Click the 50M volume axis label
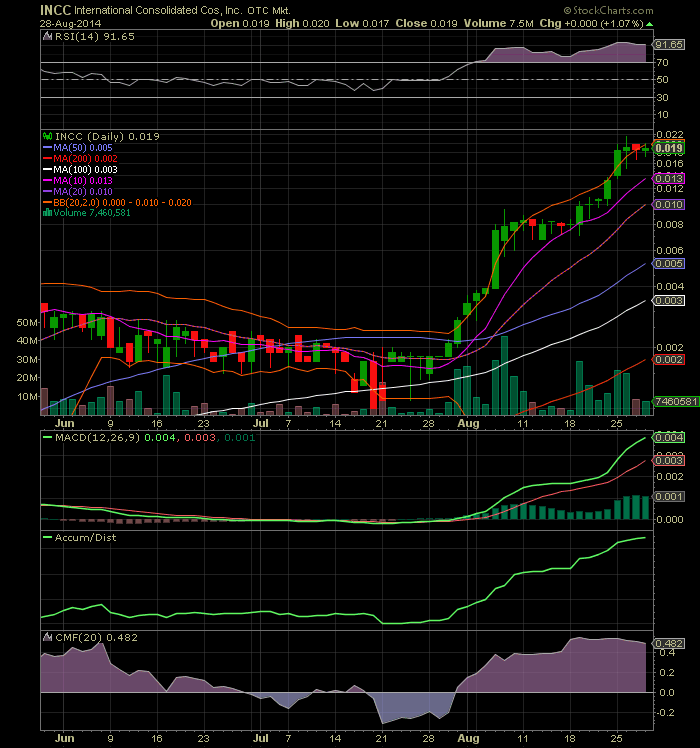This screenshot has width=700, height=748. [28, 322]
